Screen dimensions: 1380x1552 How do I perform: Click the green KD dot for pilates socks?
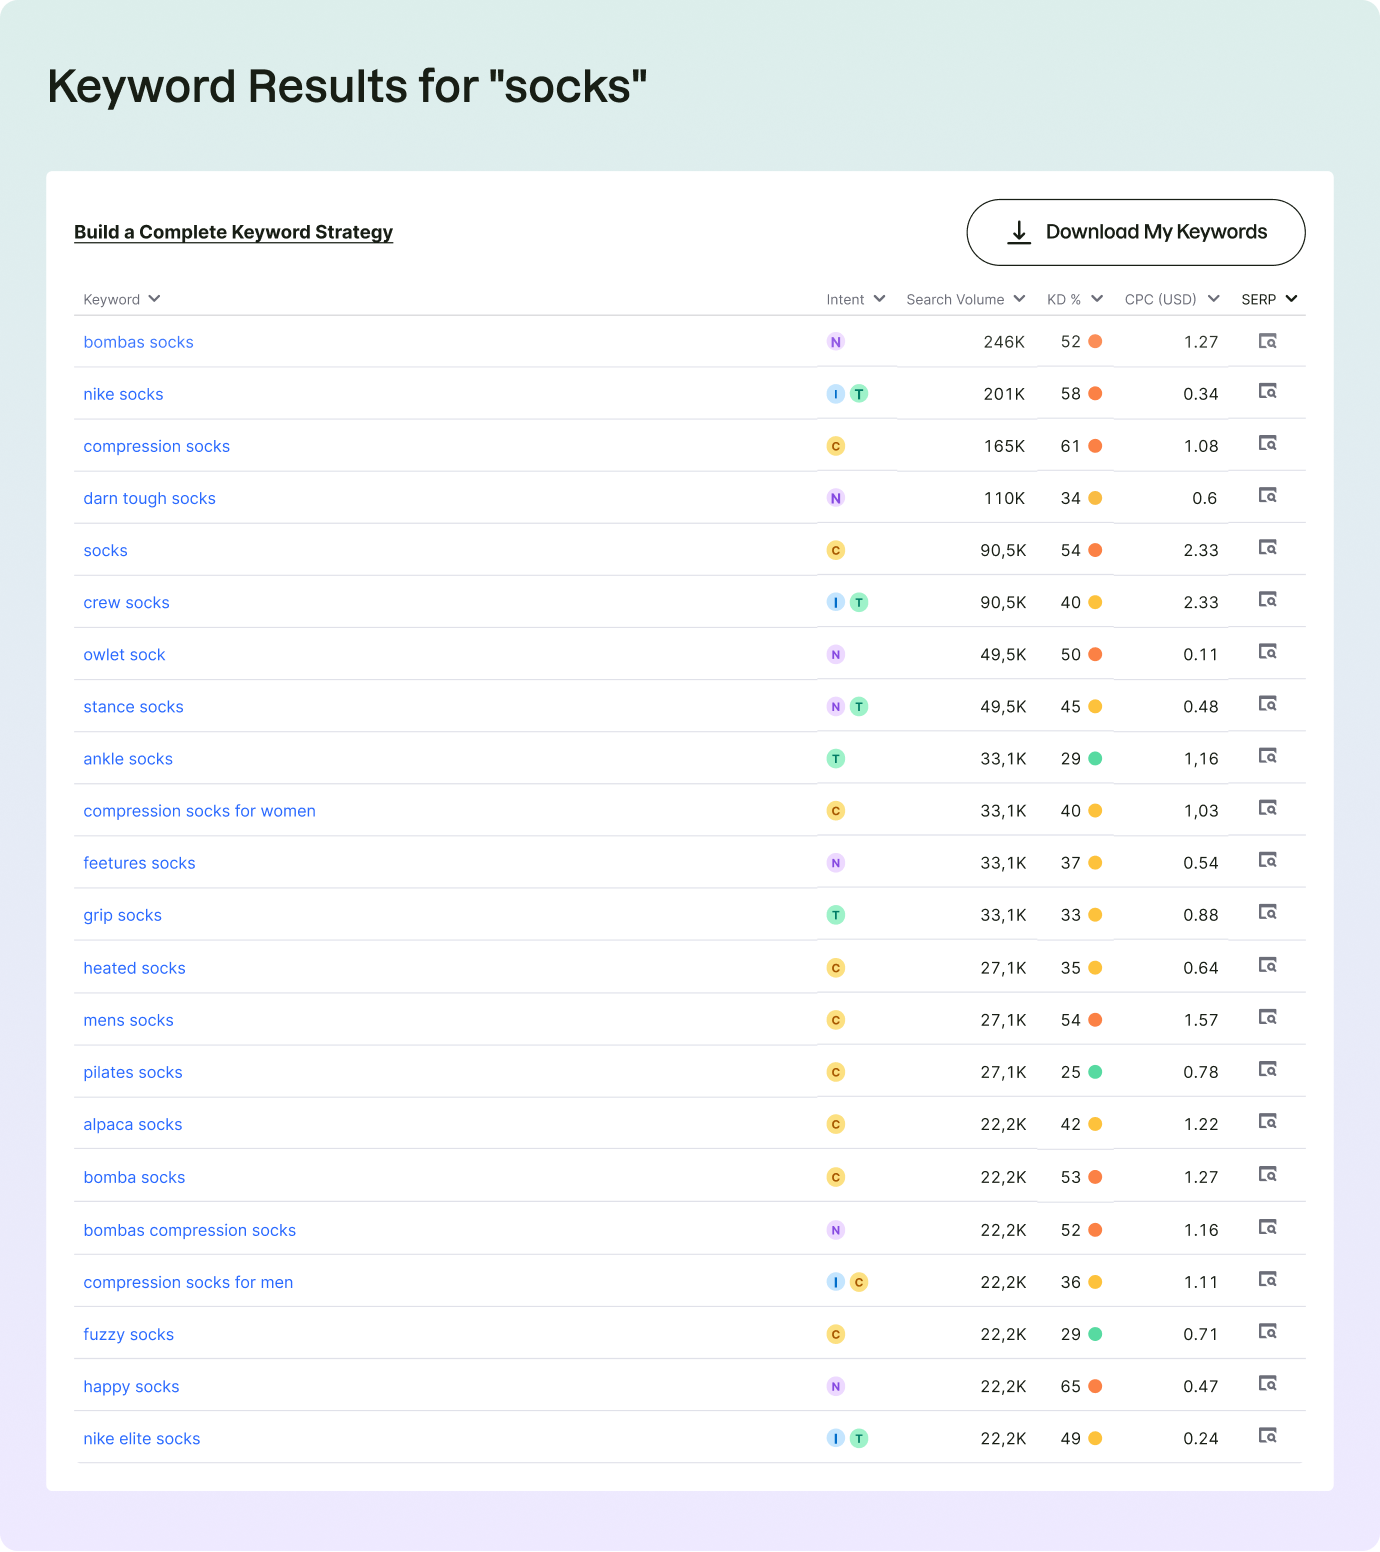click(1095, 1072)
